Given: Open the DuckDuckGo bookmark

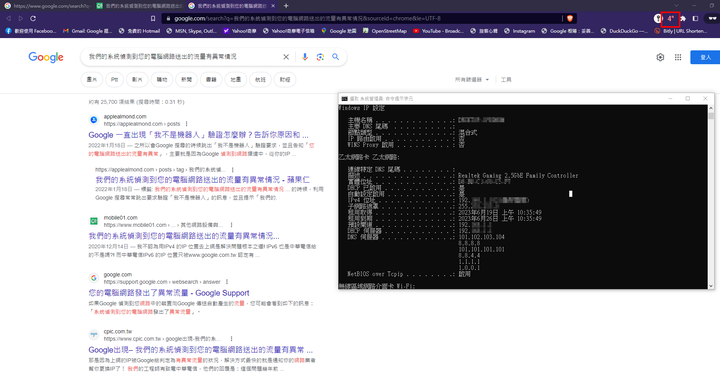Looking at the screenshot, I should click(x=625, y=31).
